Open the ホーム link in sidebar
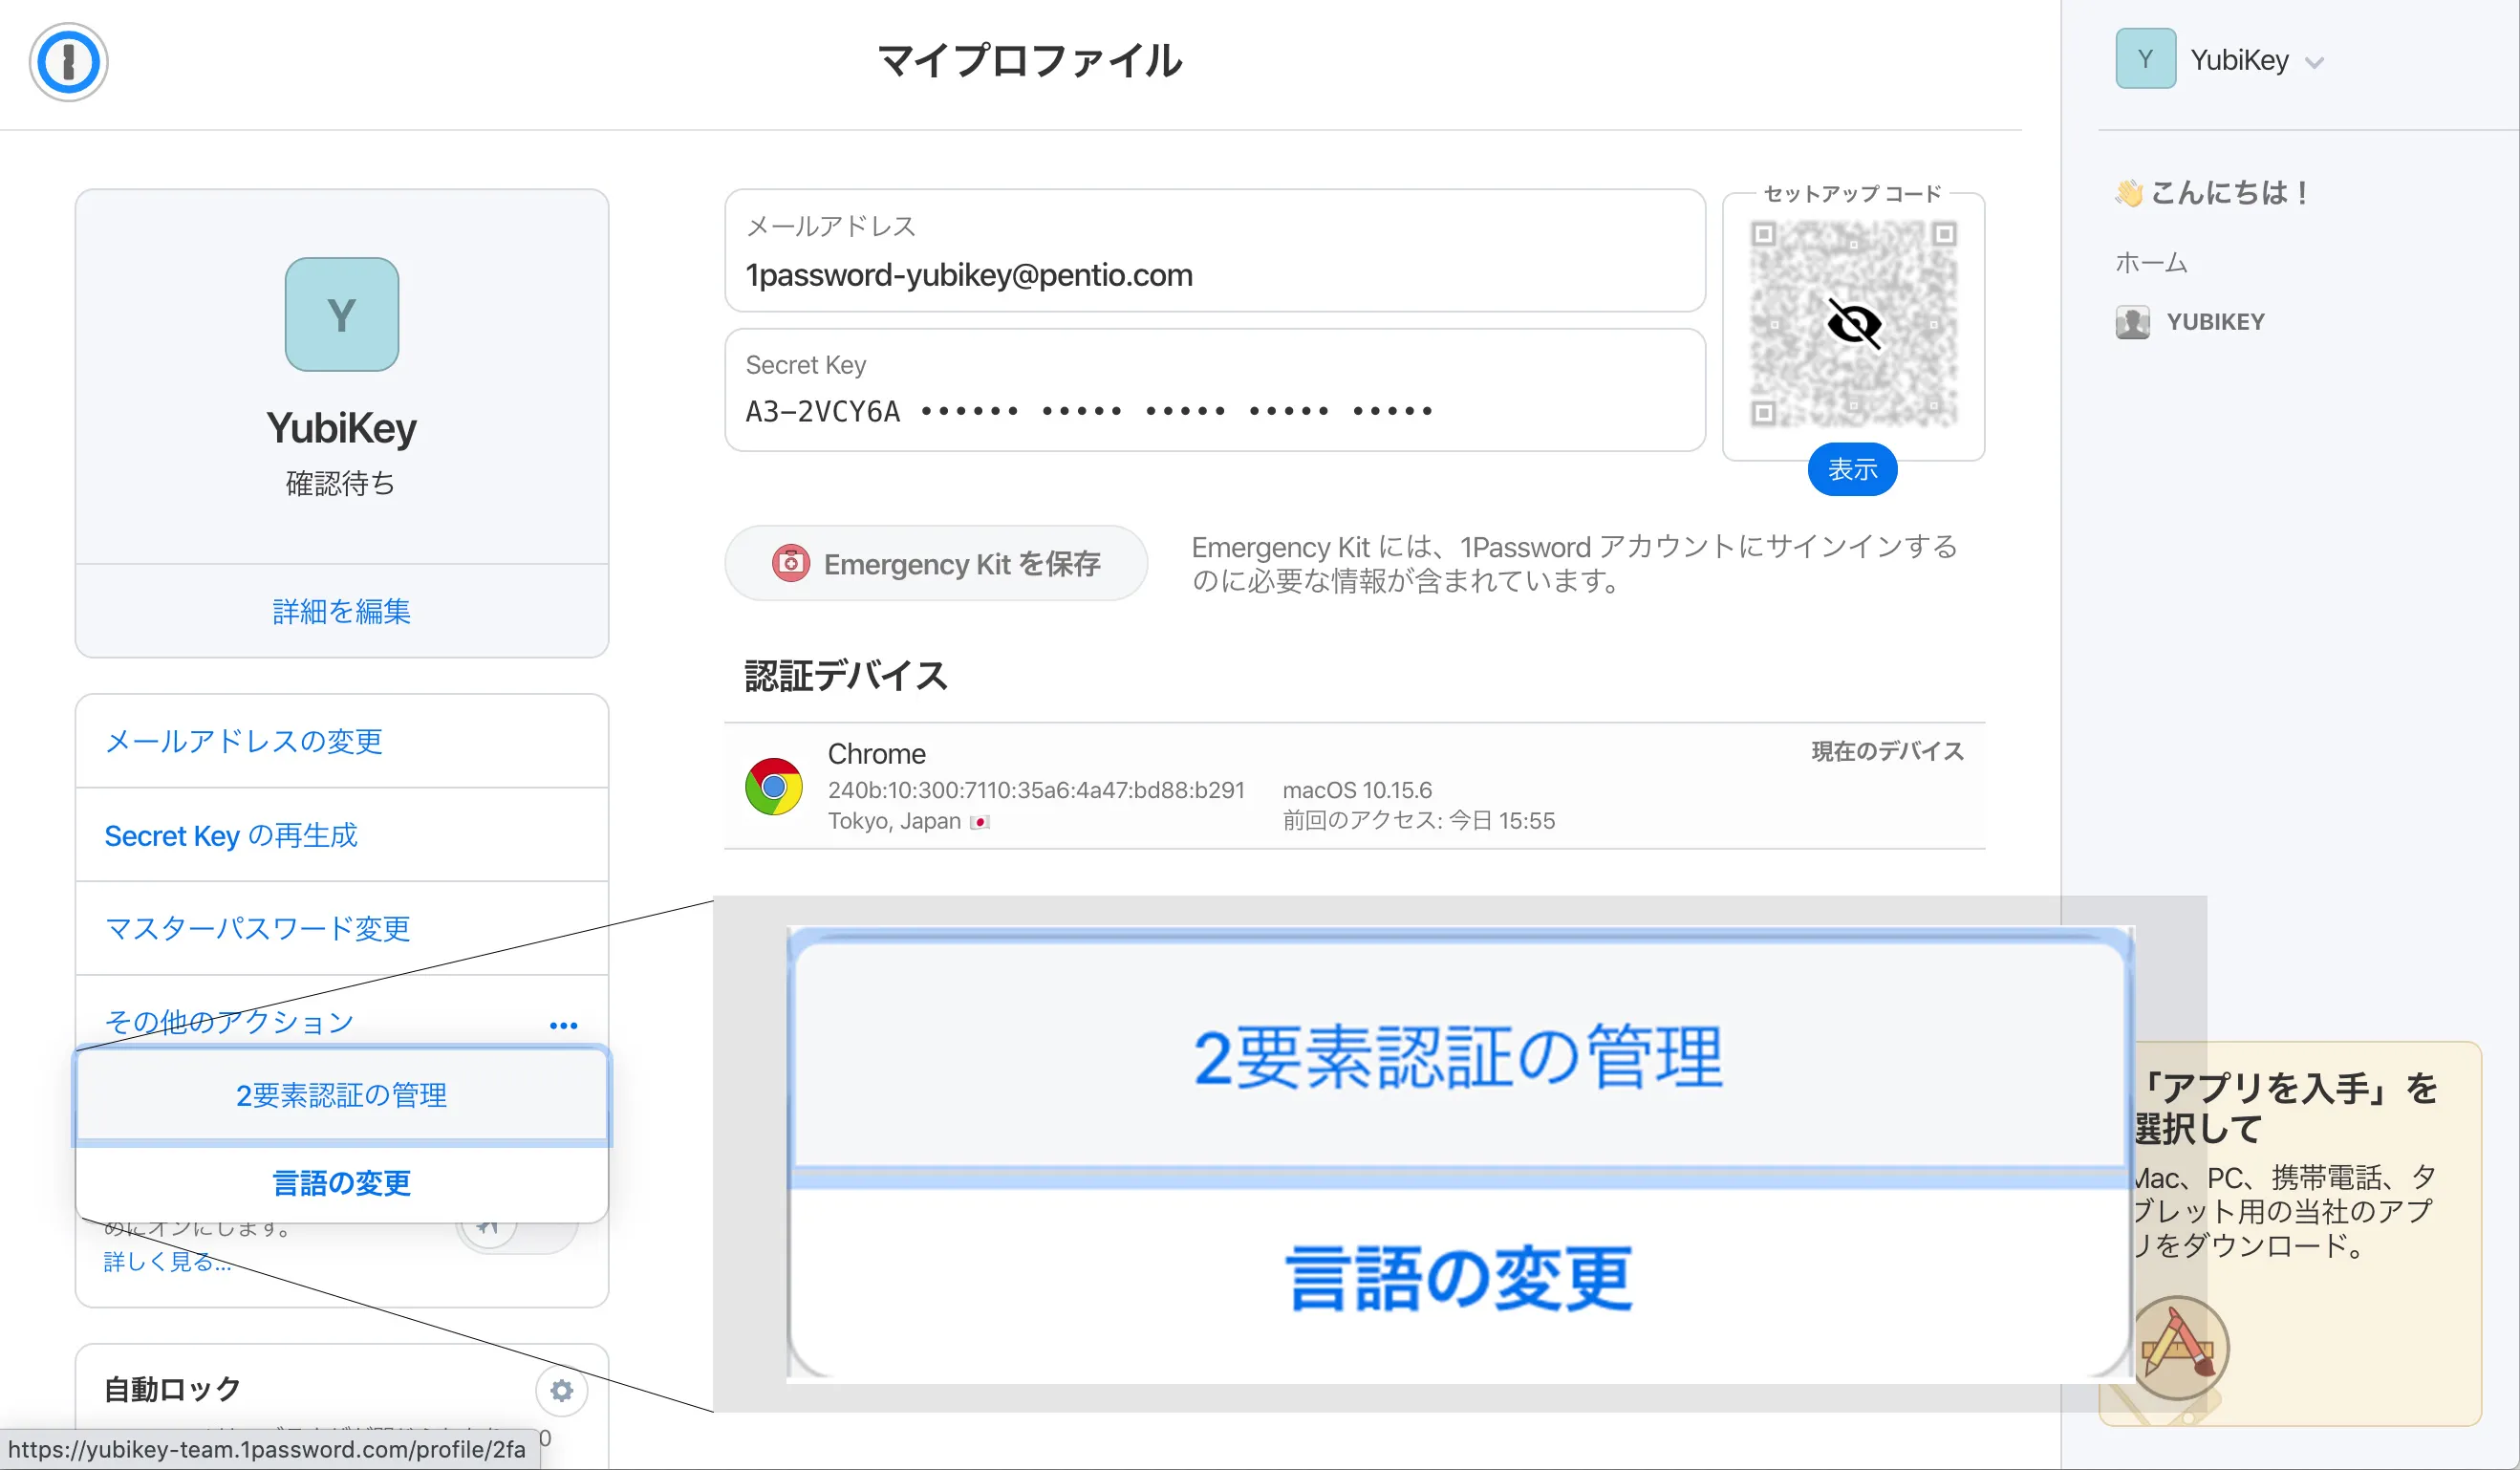This screenshot has width=2520, height=1470. pos(2150,263)
